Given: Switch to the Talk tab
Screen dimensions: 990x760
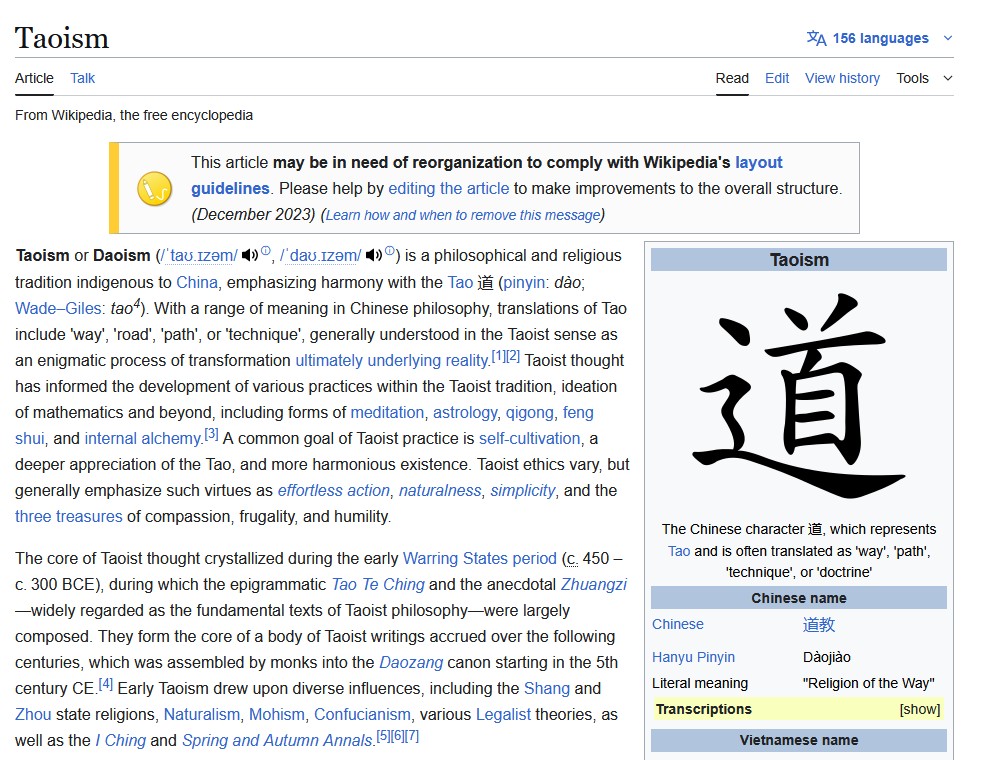Looking at the screenshot, I should pyautogui.click(x=82, y=78).
